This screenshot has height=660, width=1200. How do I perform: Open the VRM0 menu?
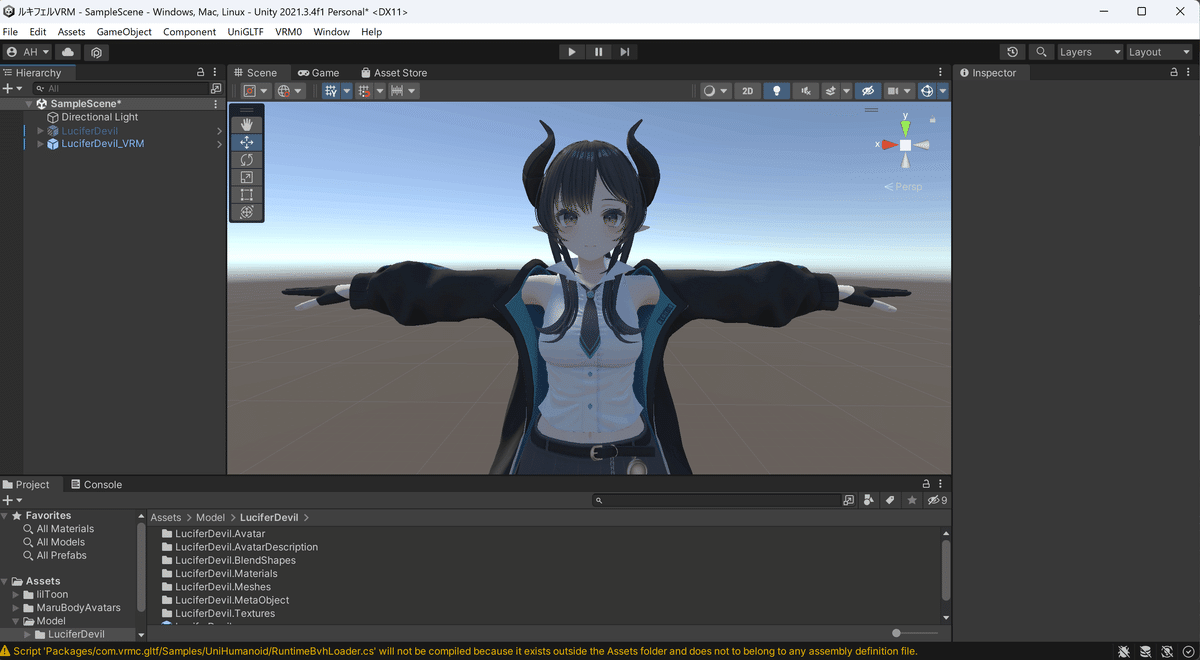click(288, 32)
